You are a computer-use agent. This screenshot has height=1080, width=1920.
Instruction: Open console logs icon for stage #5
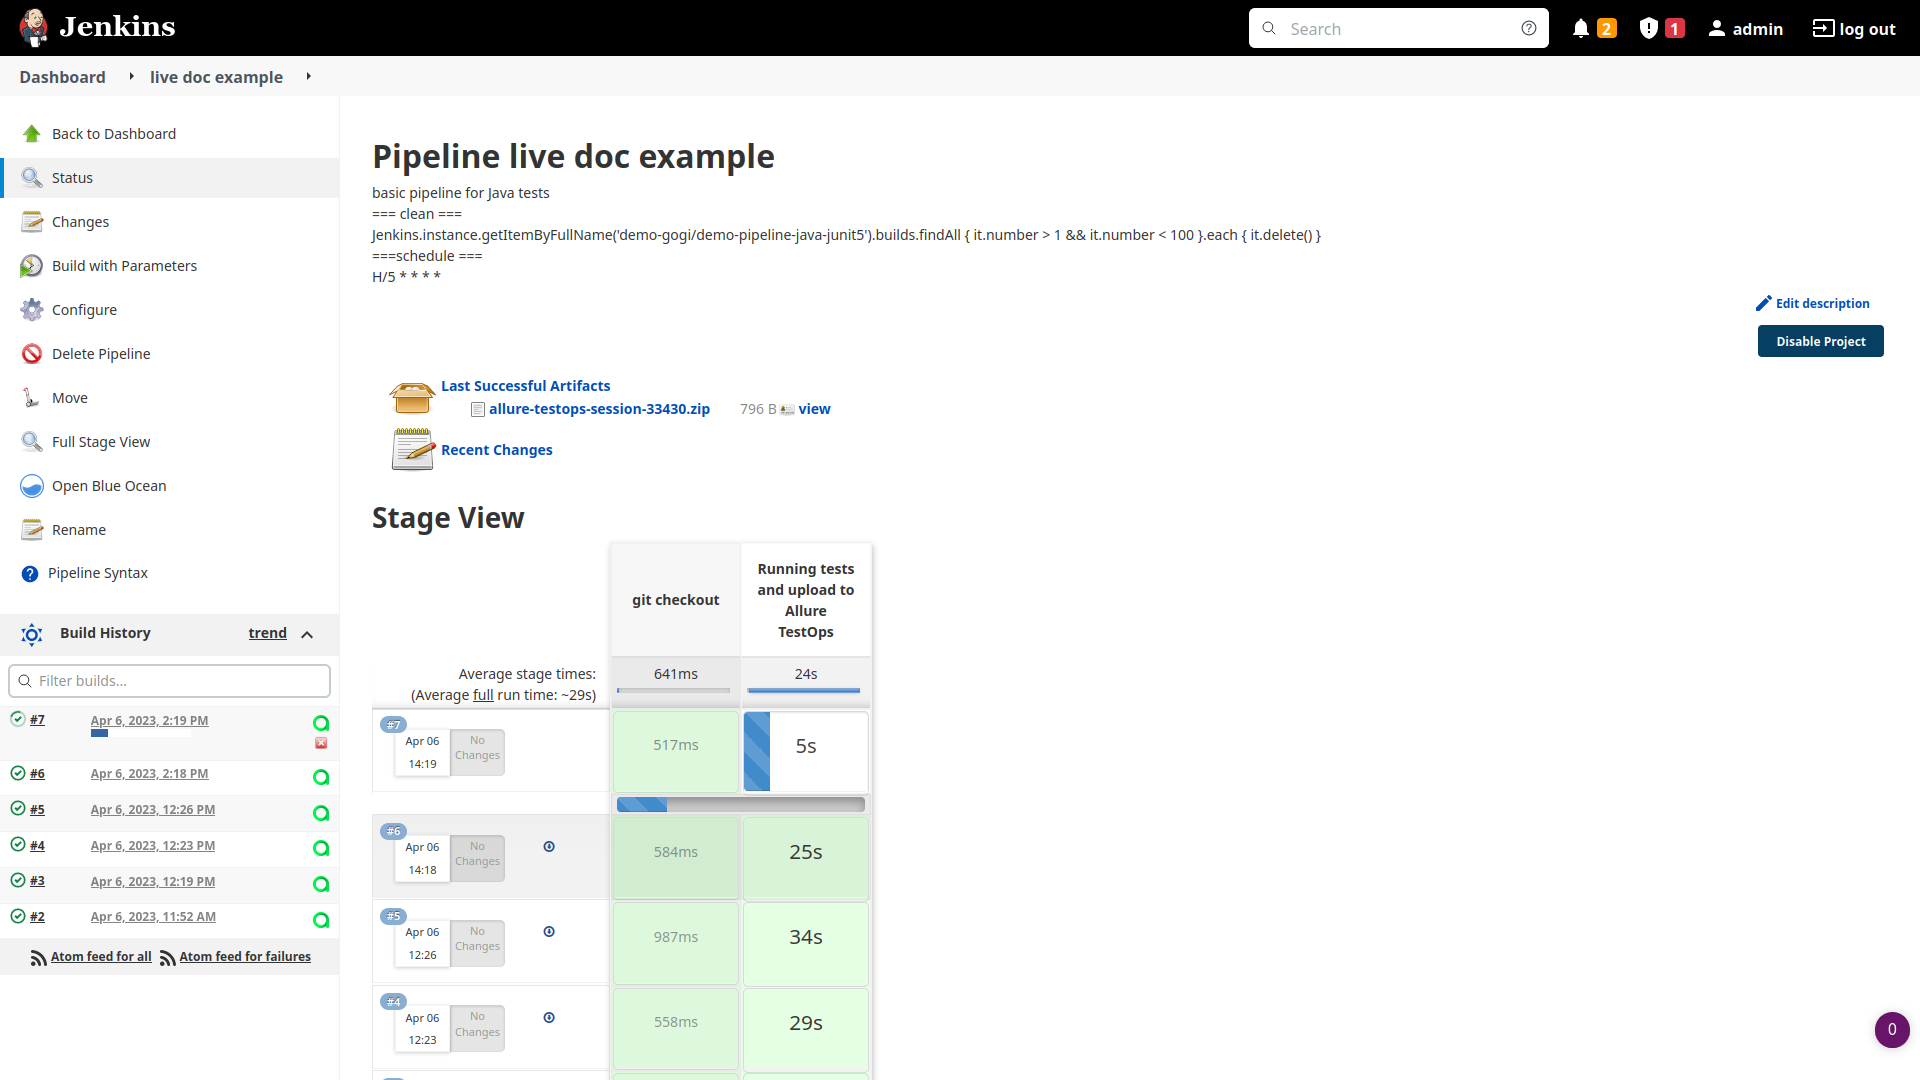click(549, 931)
